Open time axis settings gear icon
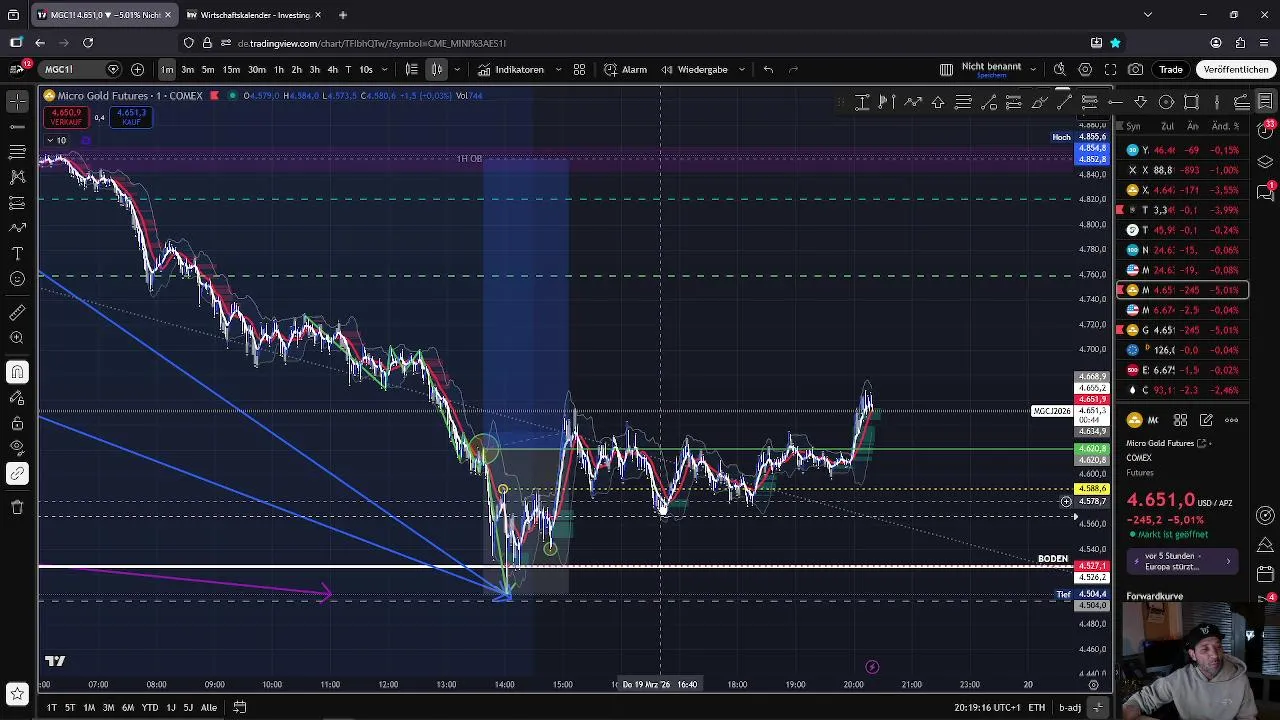The height and width of the screenshot is (720, 1280). click(1094, 685)
